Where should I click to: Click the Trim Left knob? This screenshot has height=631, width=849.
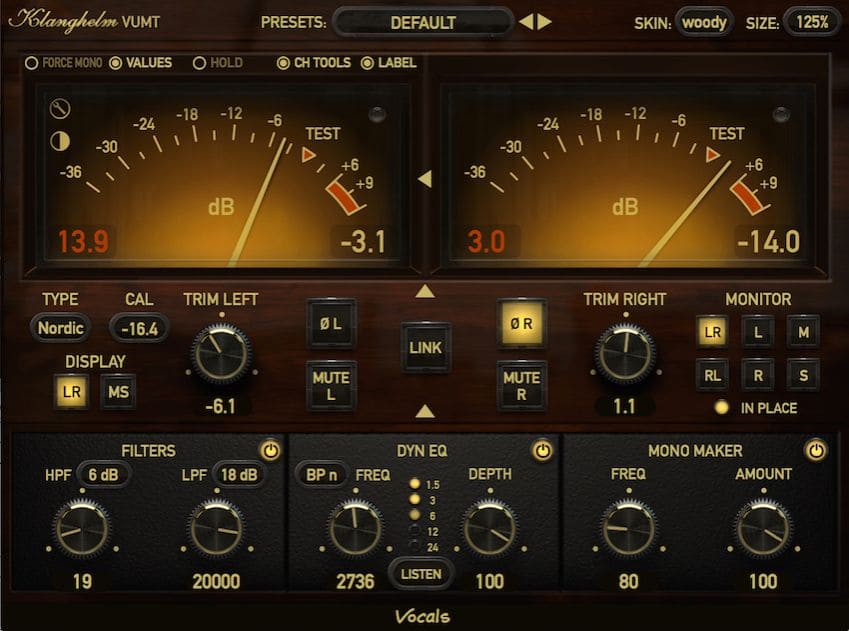[221, 354]
